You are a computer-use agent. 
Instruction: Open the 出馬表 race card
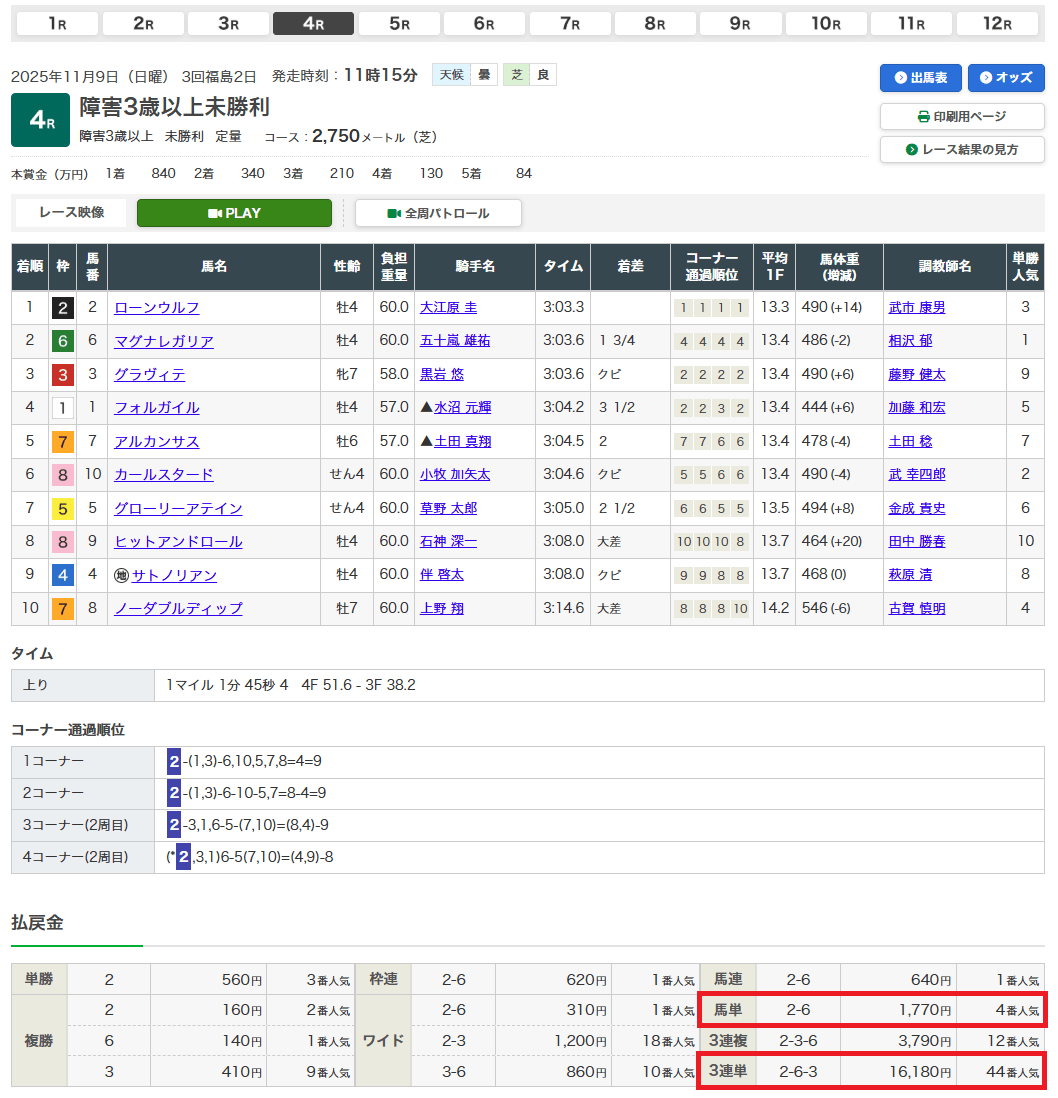920,78
